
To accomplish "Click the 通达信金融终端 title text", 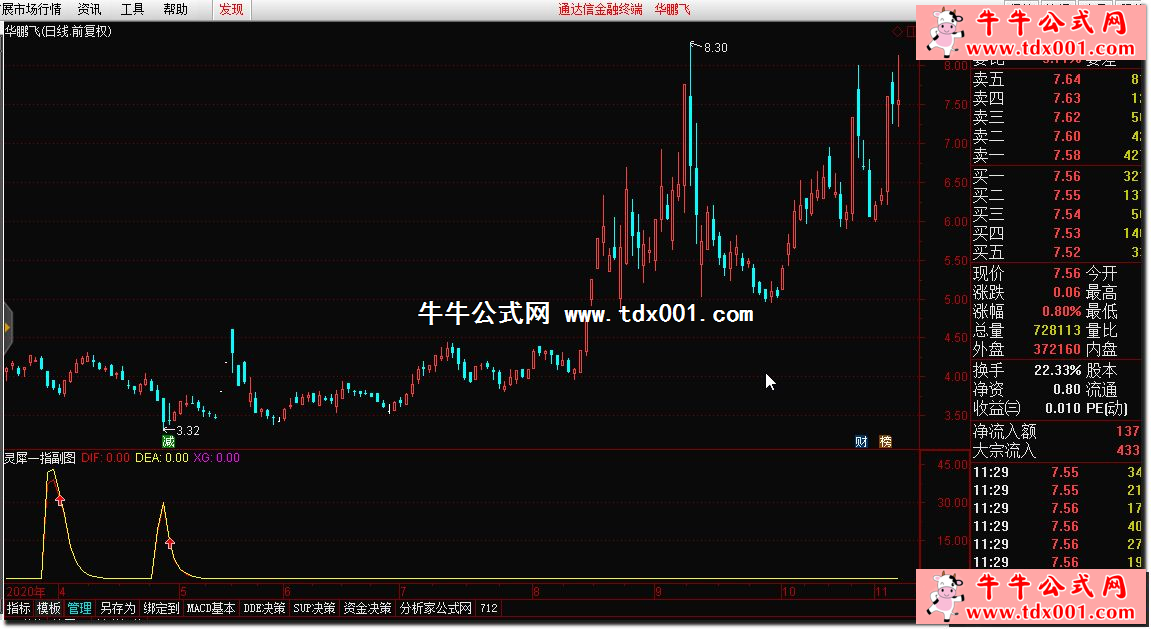I will pyautogui.click(x=600, y=10).
